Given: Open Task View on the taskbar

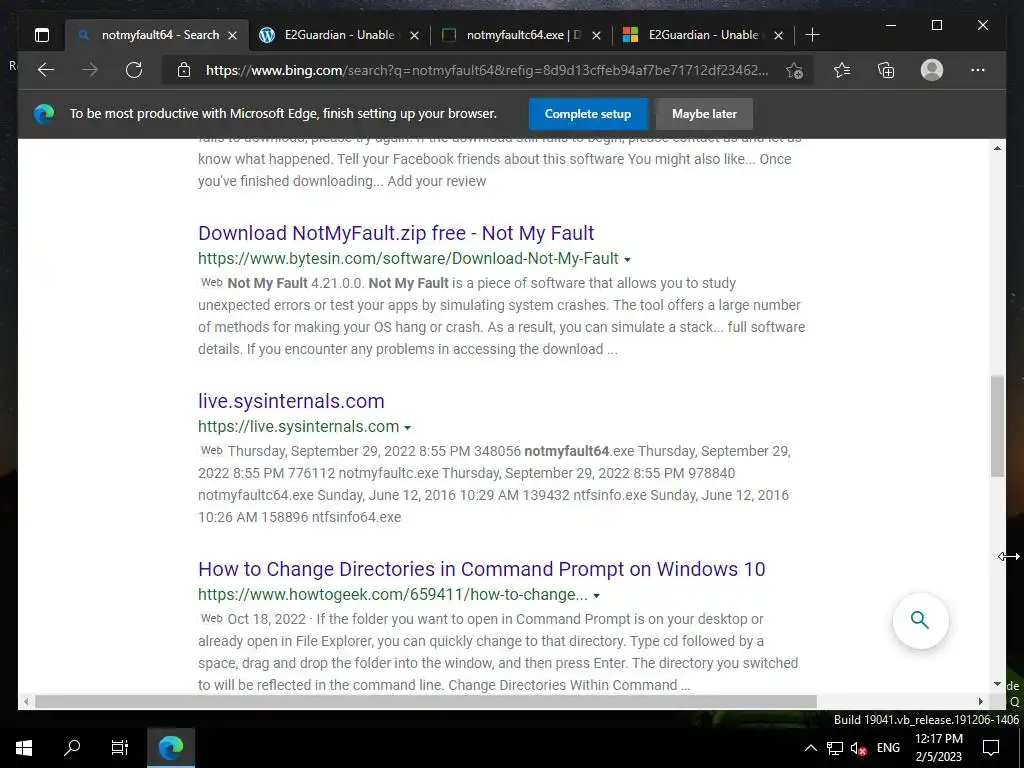Looking at the screenshot, I should point(120,748).
